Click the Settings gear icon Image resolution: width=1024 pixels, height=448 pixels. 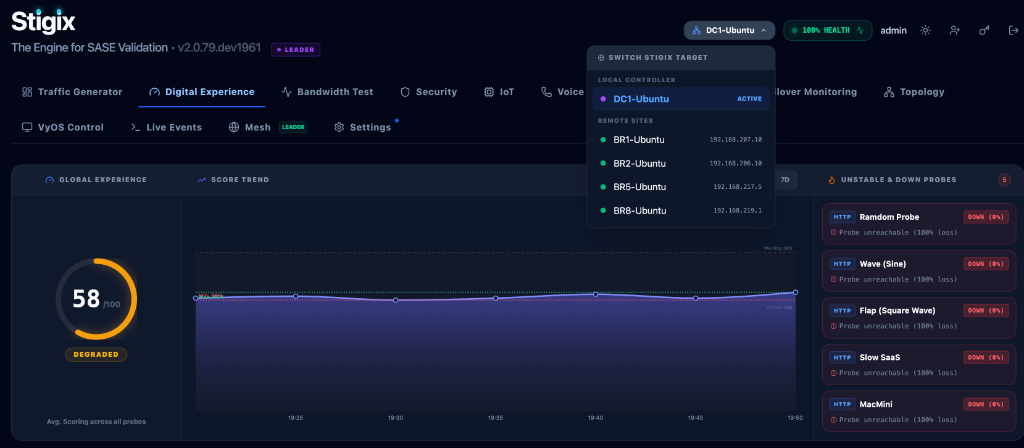[339, 127]
